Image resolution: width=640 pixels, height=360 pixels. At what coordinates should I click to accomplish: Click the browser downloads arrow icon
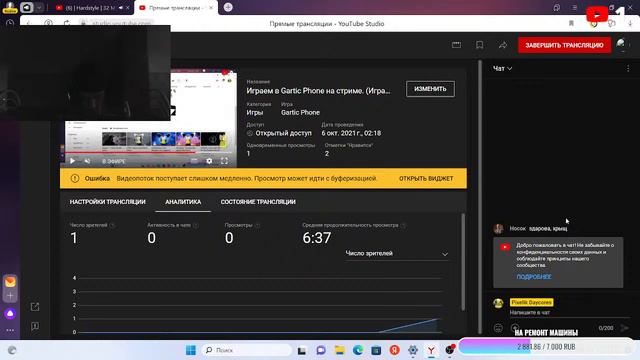[x=631, y=24]
